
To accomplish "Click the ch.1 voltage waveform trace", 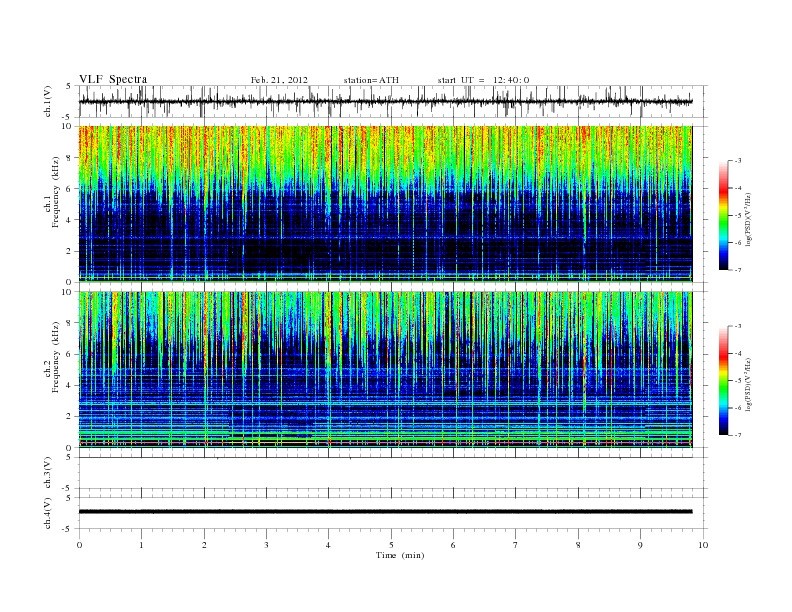I will (385, 101).
